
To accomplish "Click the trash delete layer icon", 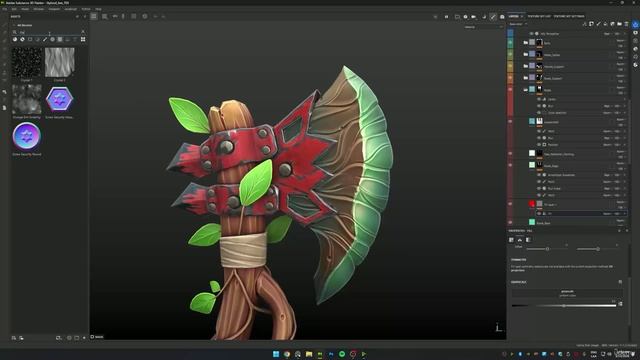I will (x=626, y=24).
